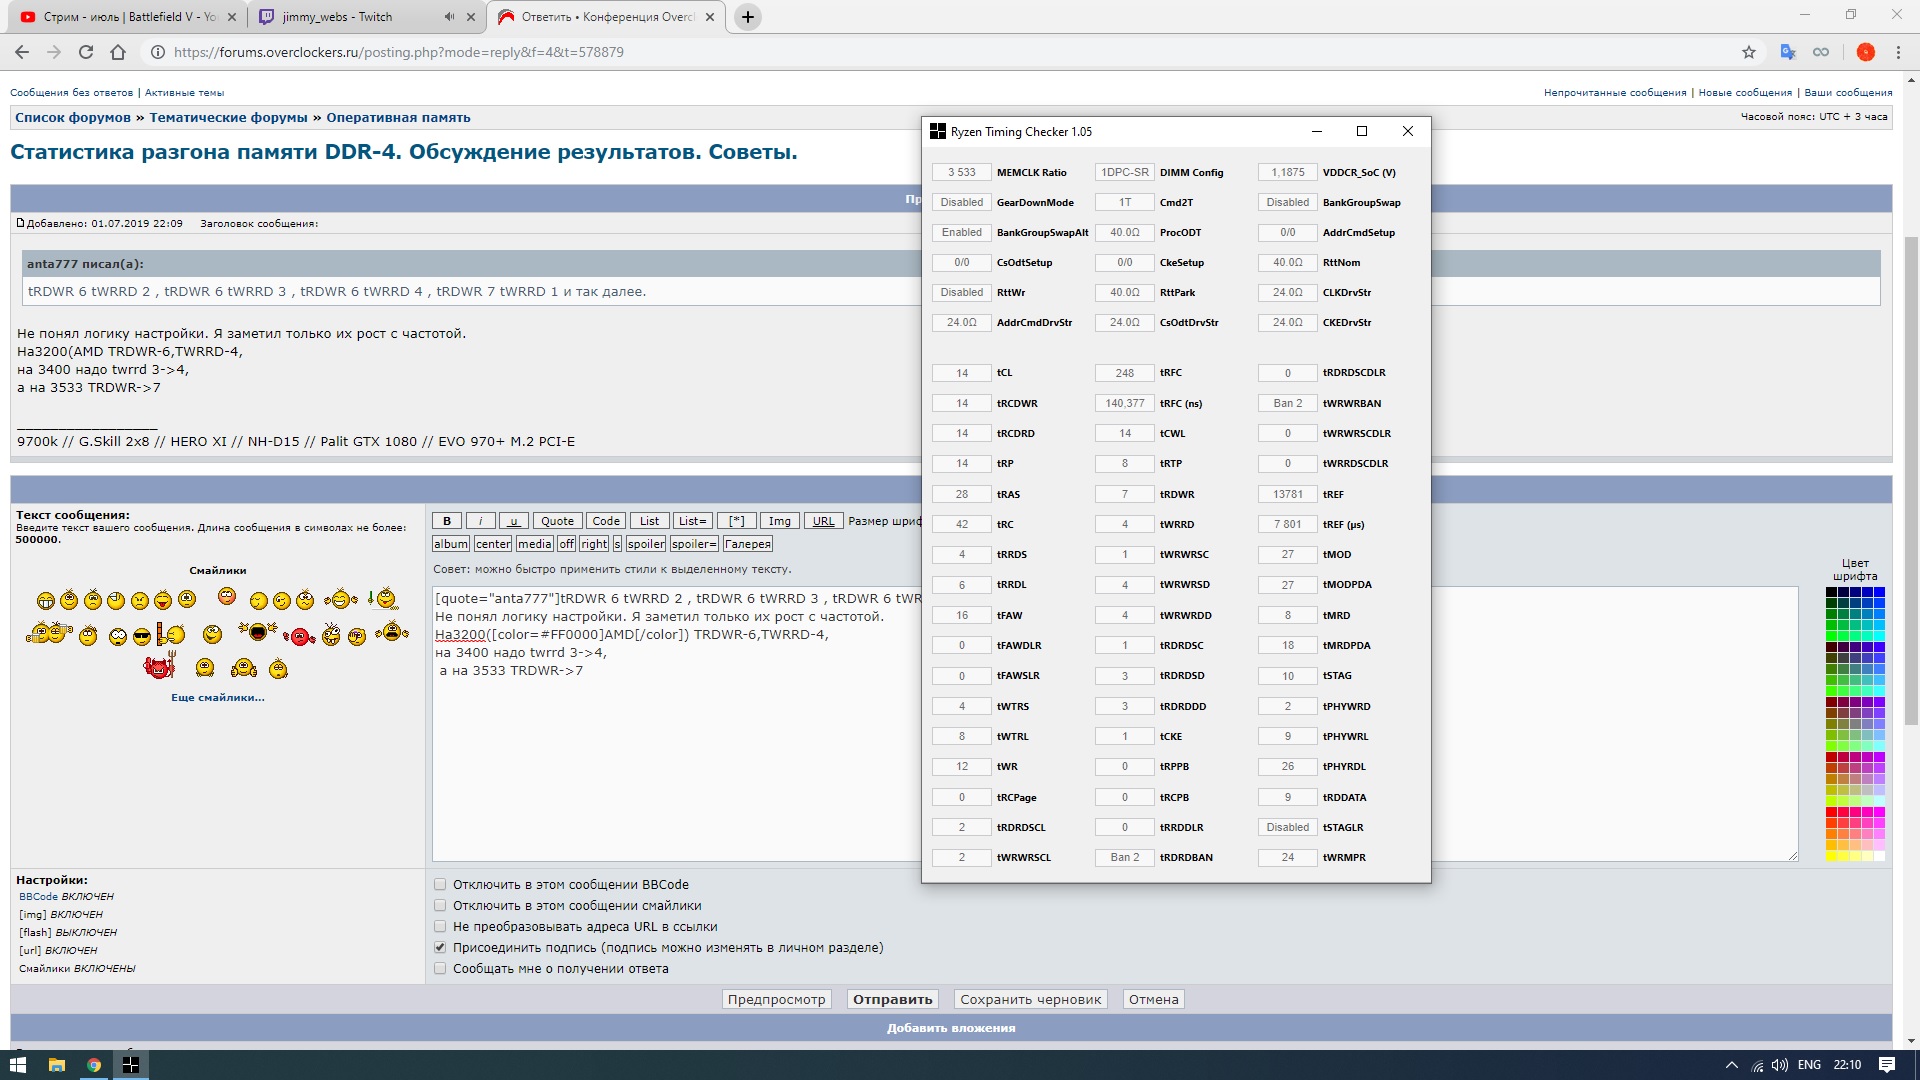Open new browser tab with plus icon
Viewport: 1920px width, 1080px height.
click(x=747, y=17)
